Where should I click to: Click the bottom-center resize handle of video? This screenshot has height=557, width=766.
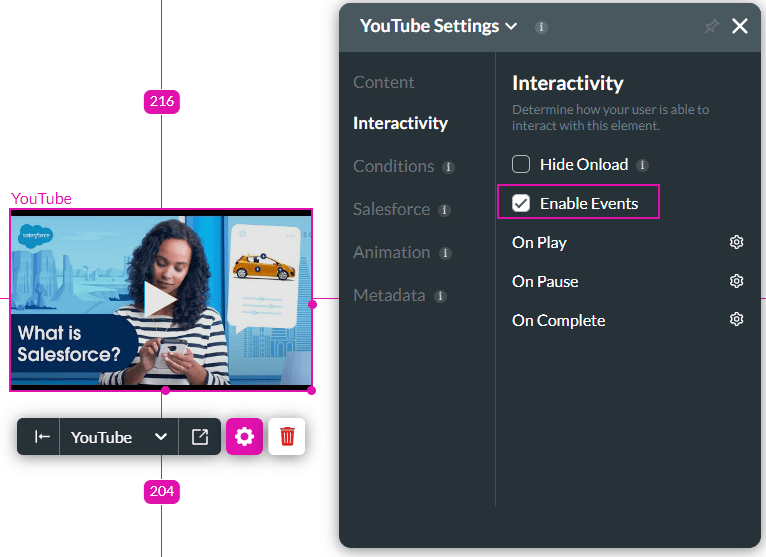(166, 390)
